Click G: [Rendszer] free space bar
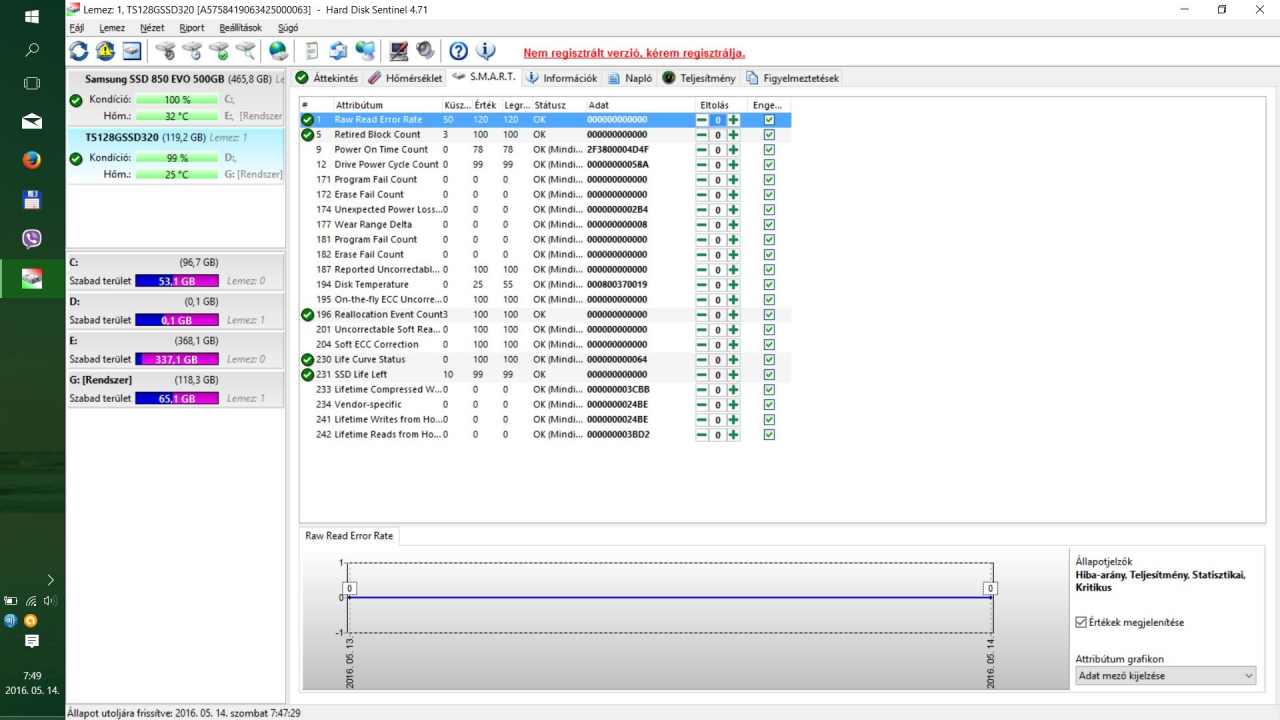The image size is (1280, 720). (177, 398)
